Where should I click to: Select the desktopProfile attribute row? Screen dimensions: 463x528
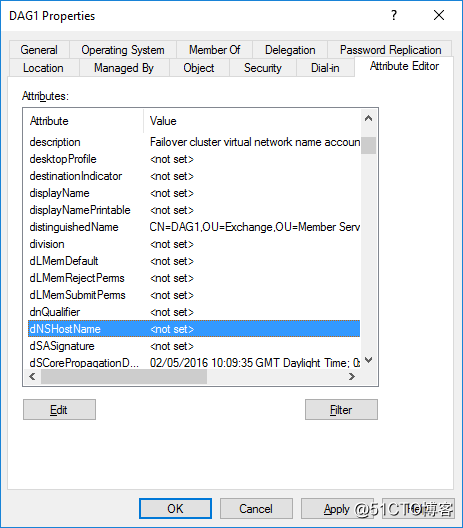click(194, 159)
